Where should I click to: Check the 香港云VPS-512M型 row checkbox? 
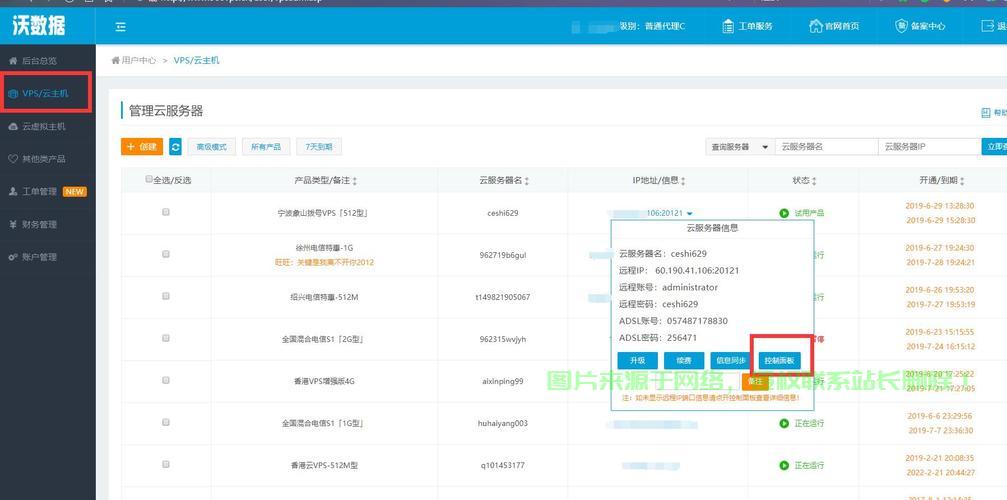point(166,464)
